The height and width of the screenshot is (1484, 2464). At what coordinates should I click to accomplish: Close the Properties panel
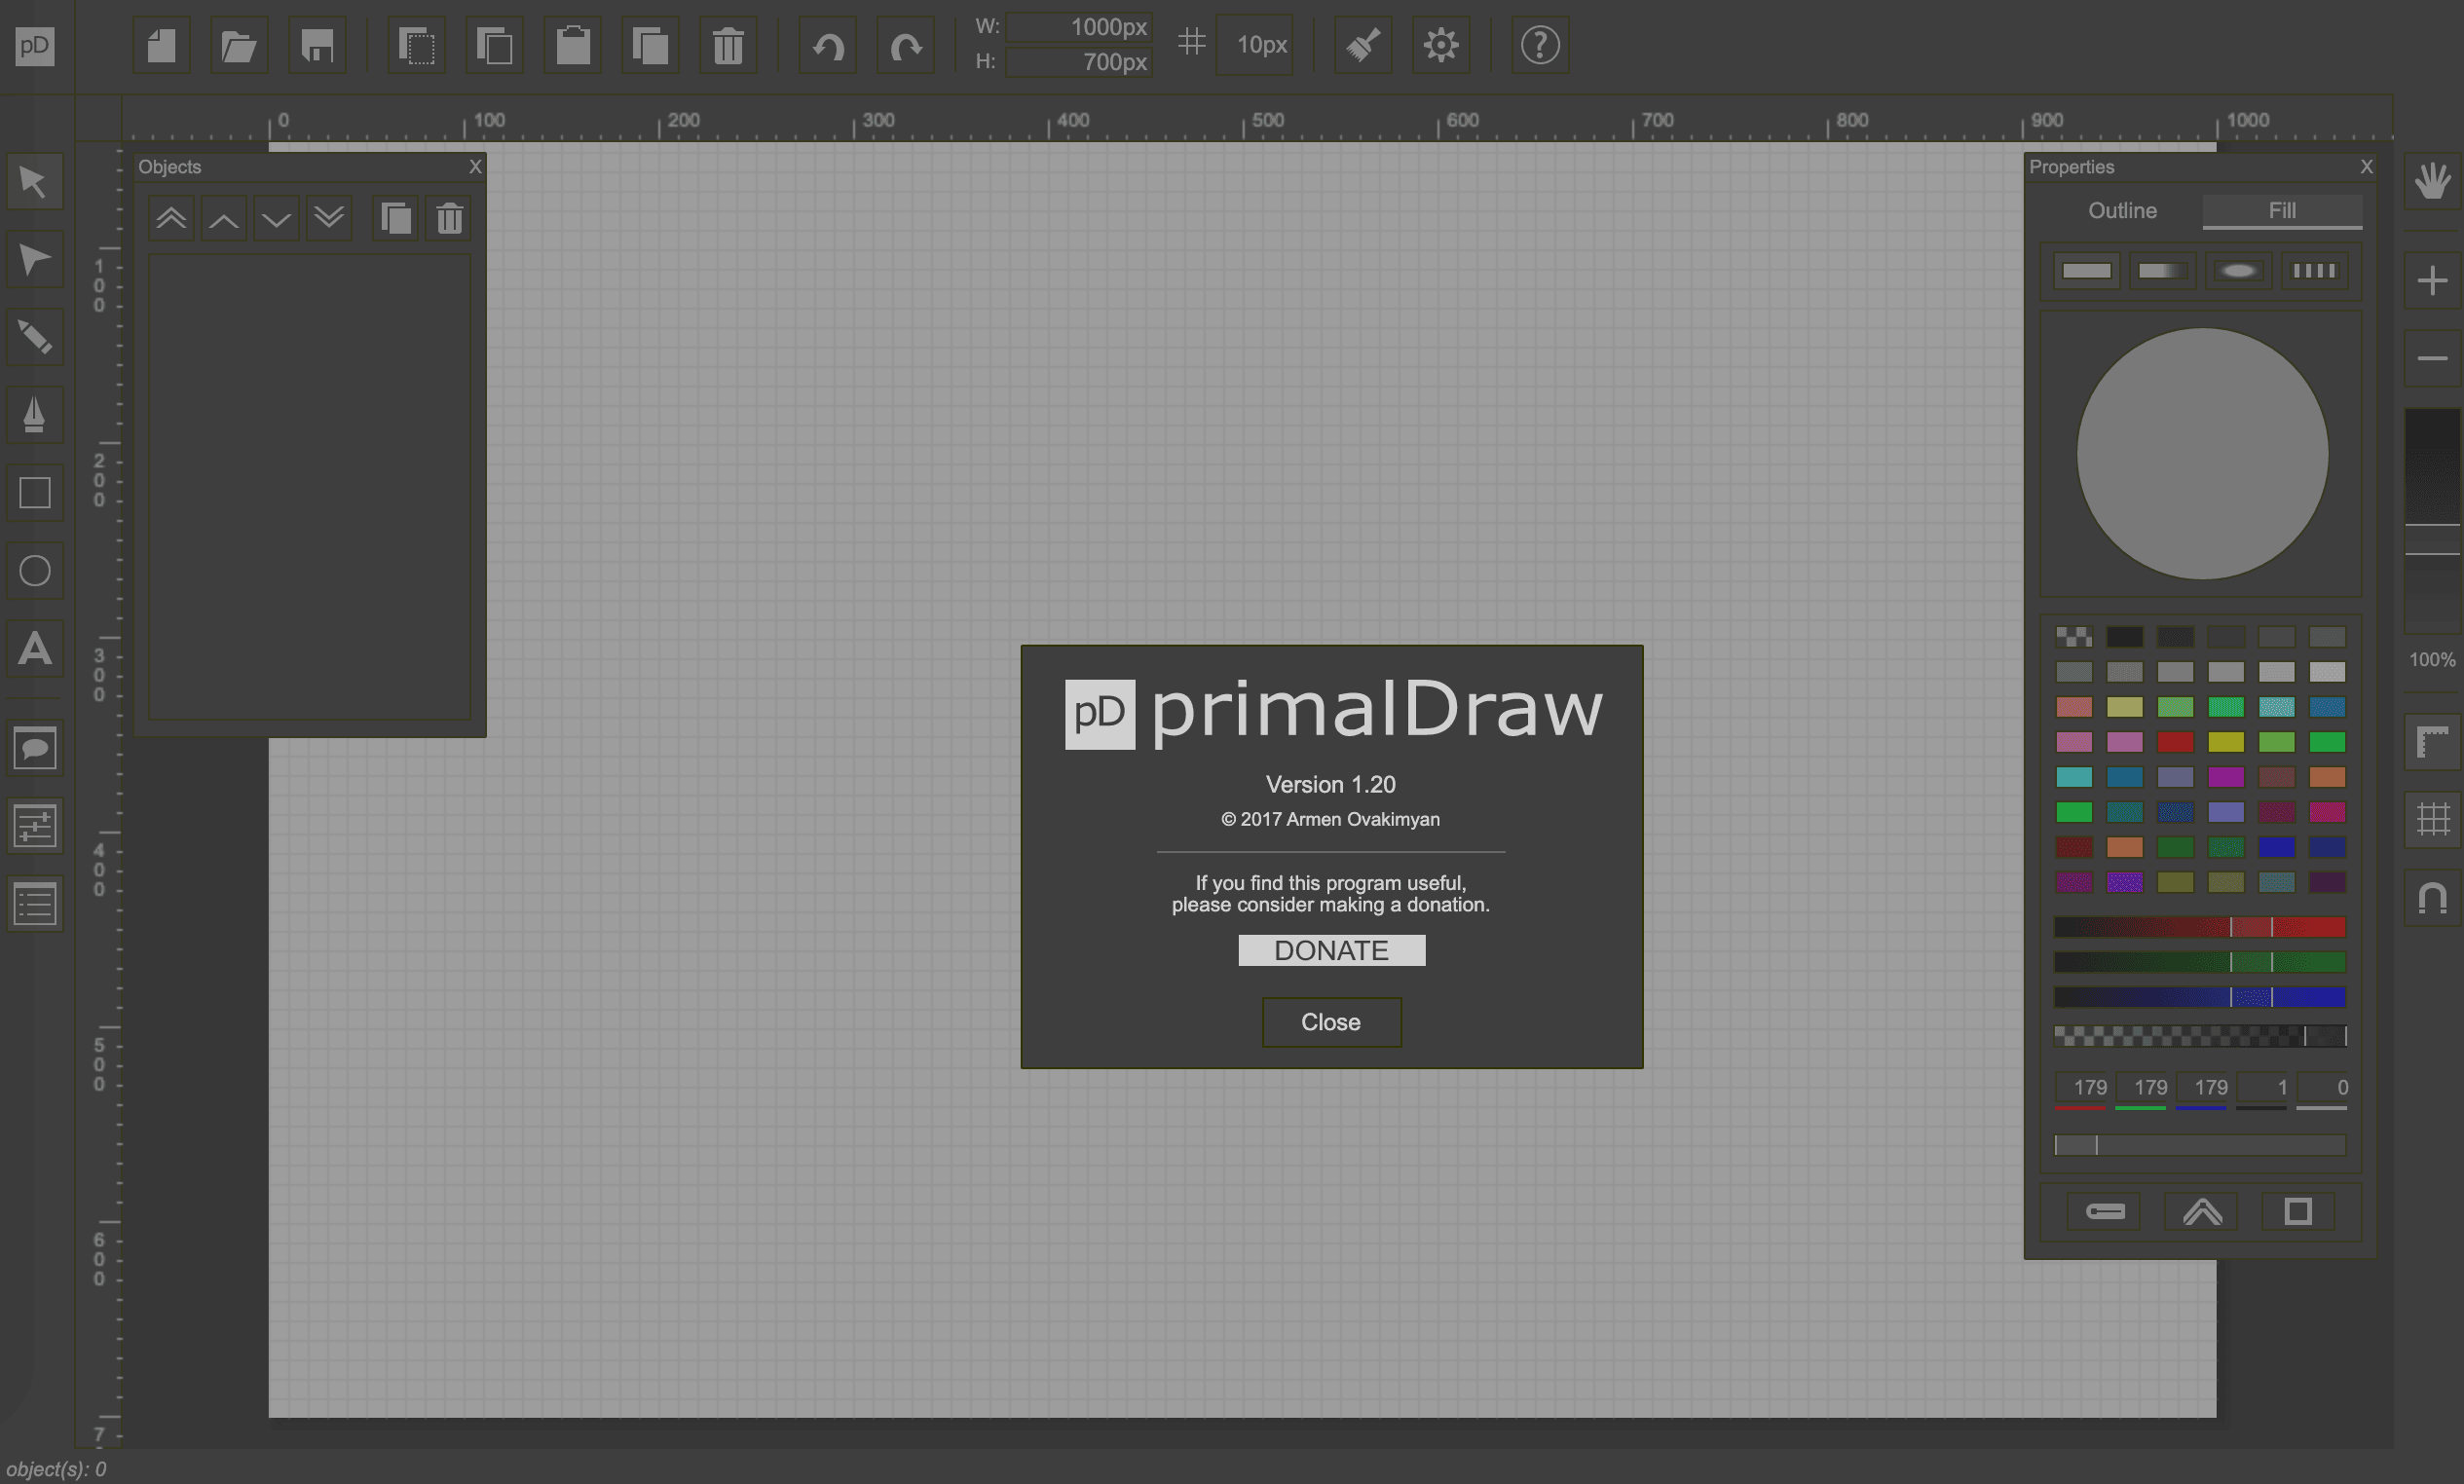pyautogui.click(x=2367, y=166)
